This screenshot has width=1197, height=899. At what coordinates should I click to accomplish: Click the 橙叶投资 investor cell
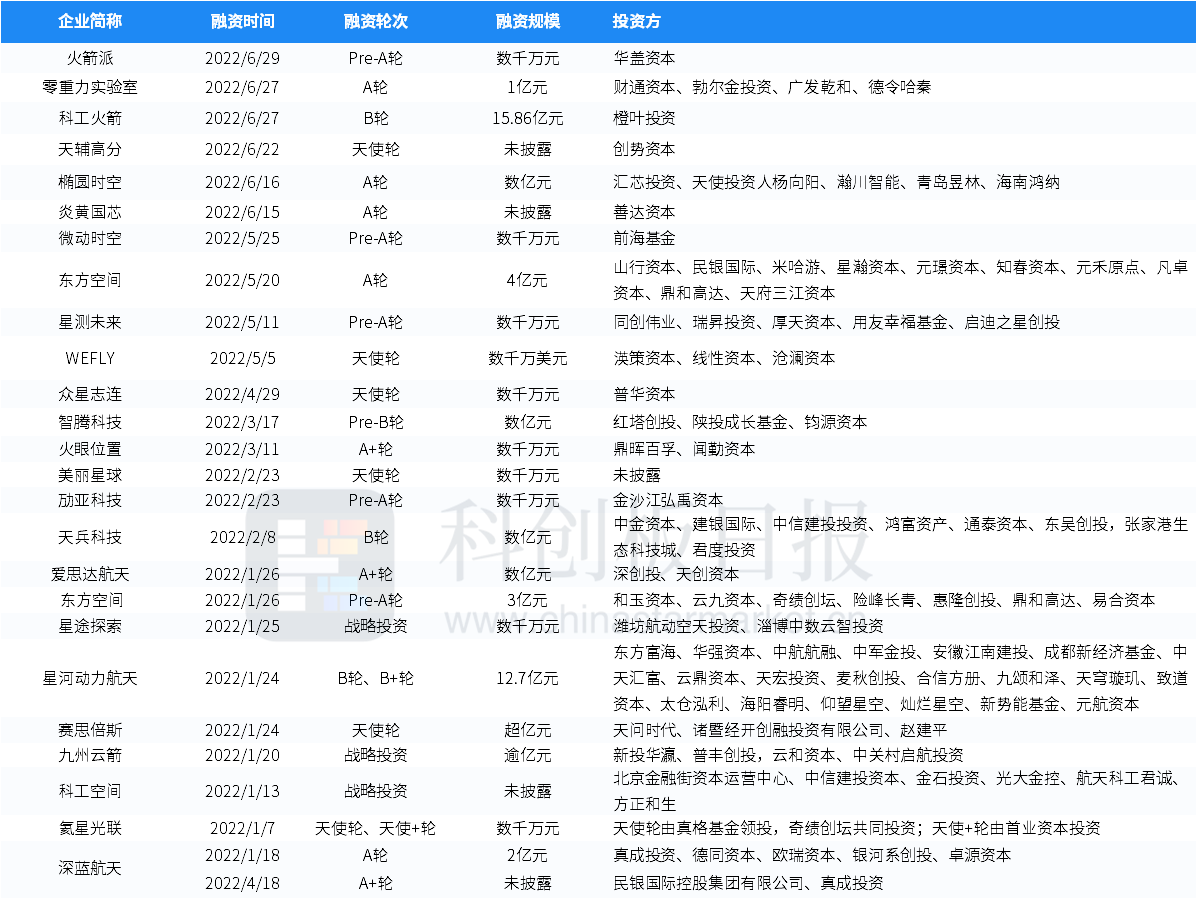click(644, 118)
